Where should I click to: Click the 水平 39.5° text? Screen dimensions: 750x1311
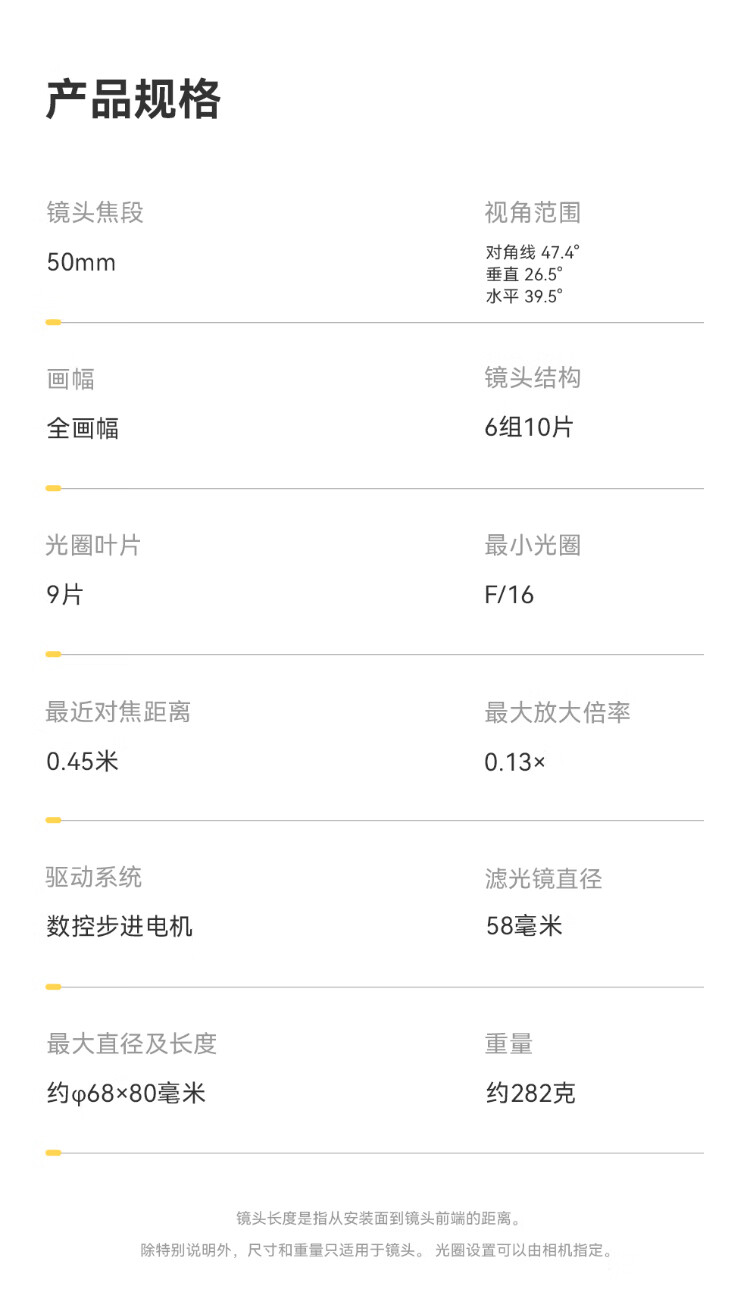[524, 296]
